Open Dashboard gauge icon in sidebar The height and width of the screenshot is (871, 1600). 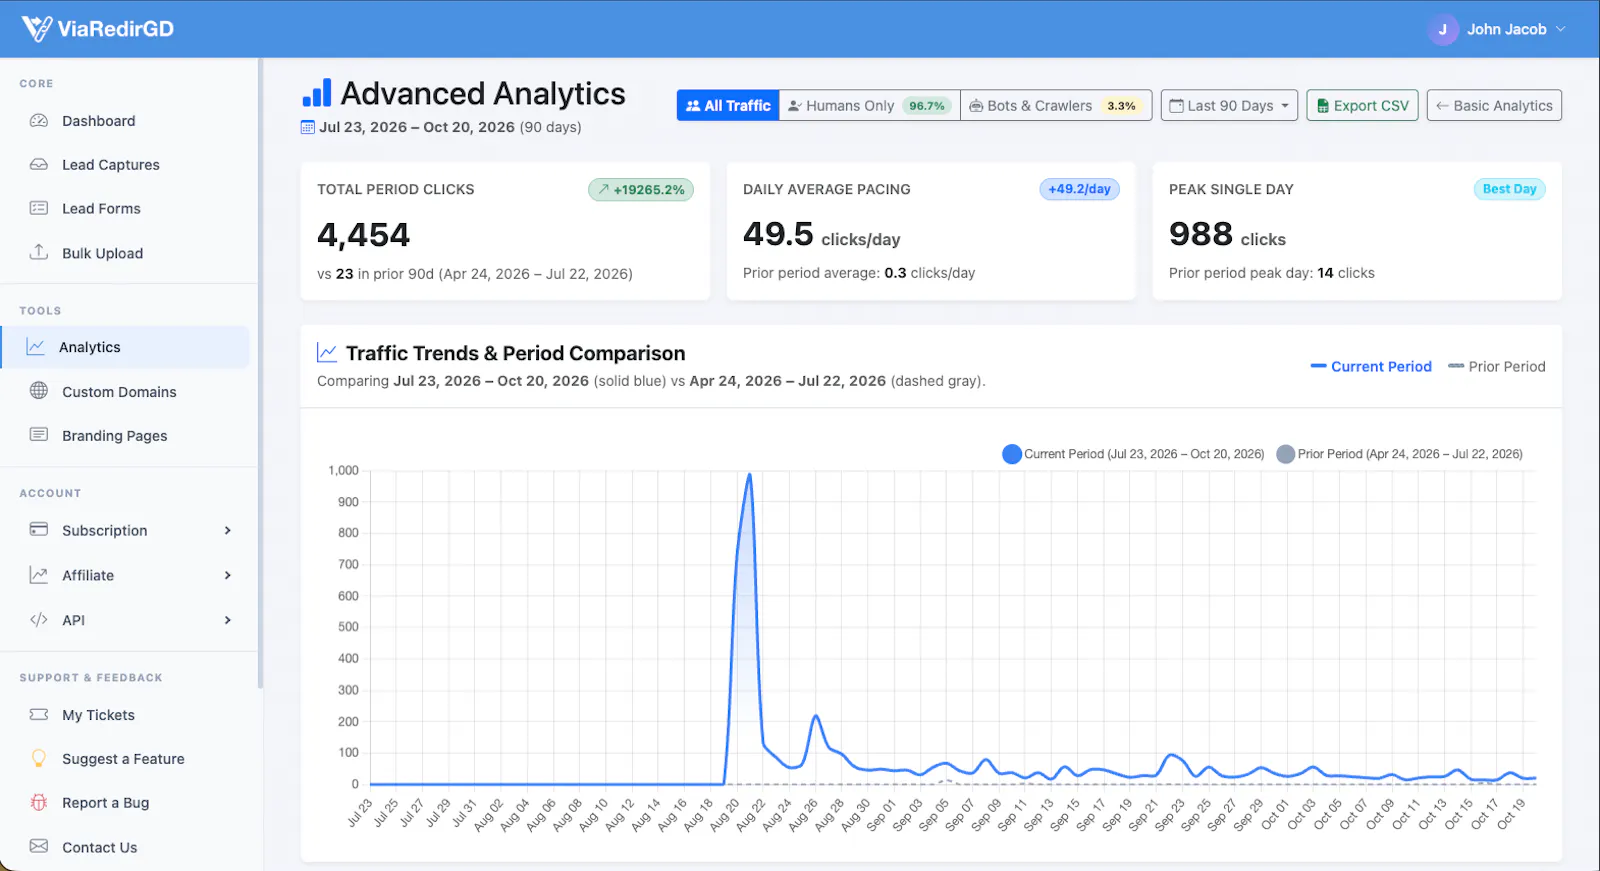[x=39, y=121]
